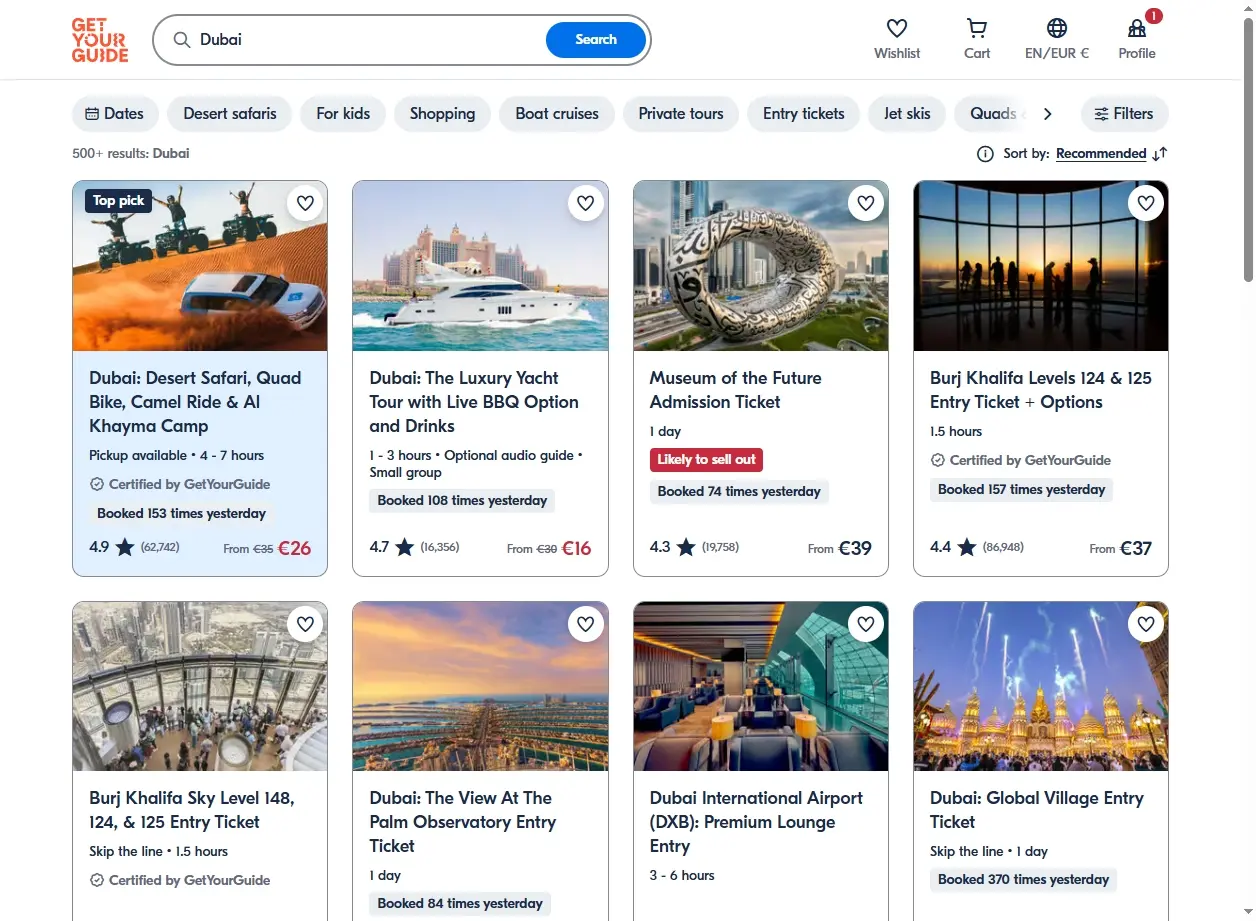Select the For kids category chip

pyautogui.click(x=343, y=114)
